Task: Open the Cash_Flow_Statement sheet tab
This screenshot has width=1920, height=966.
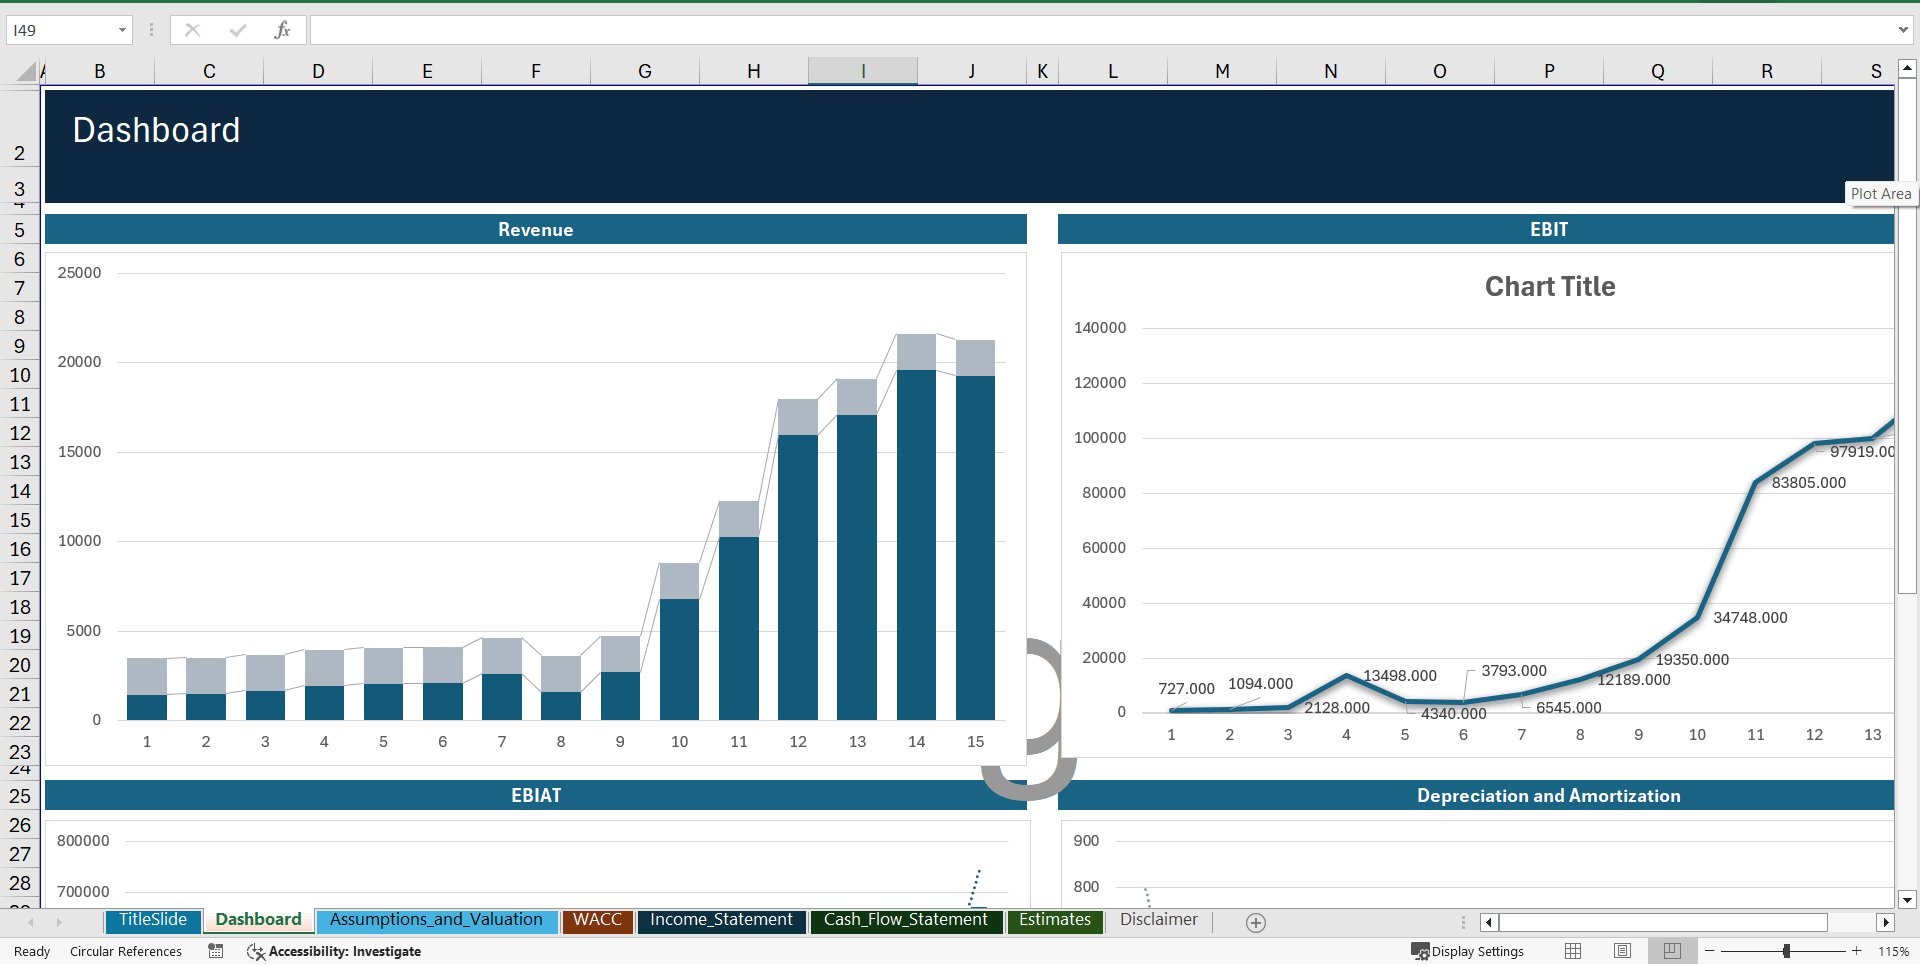Action: pos(905,920)
